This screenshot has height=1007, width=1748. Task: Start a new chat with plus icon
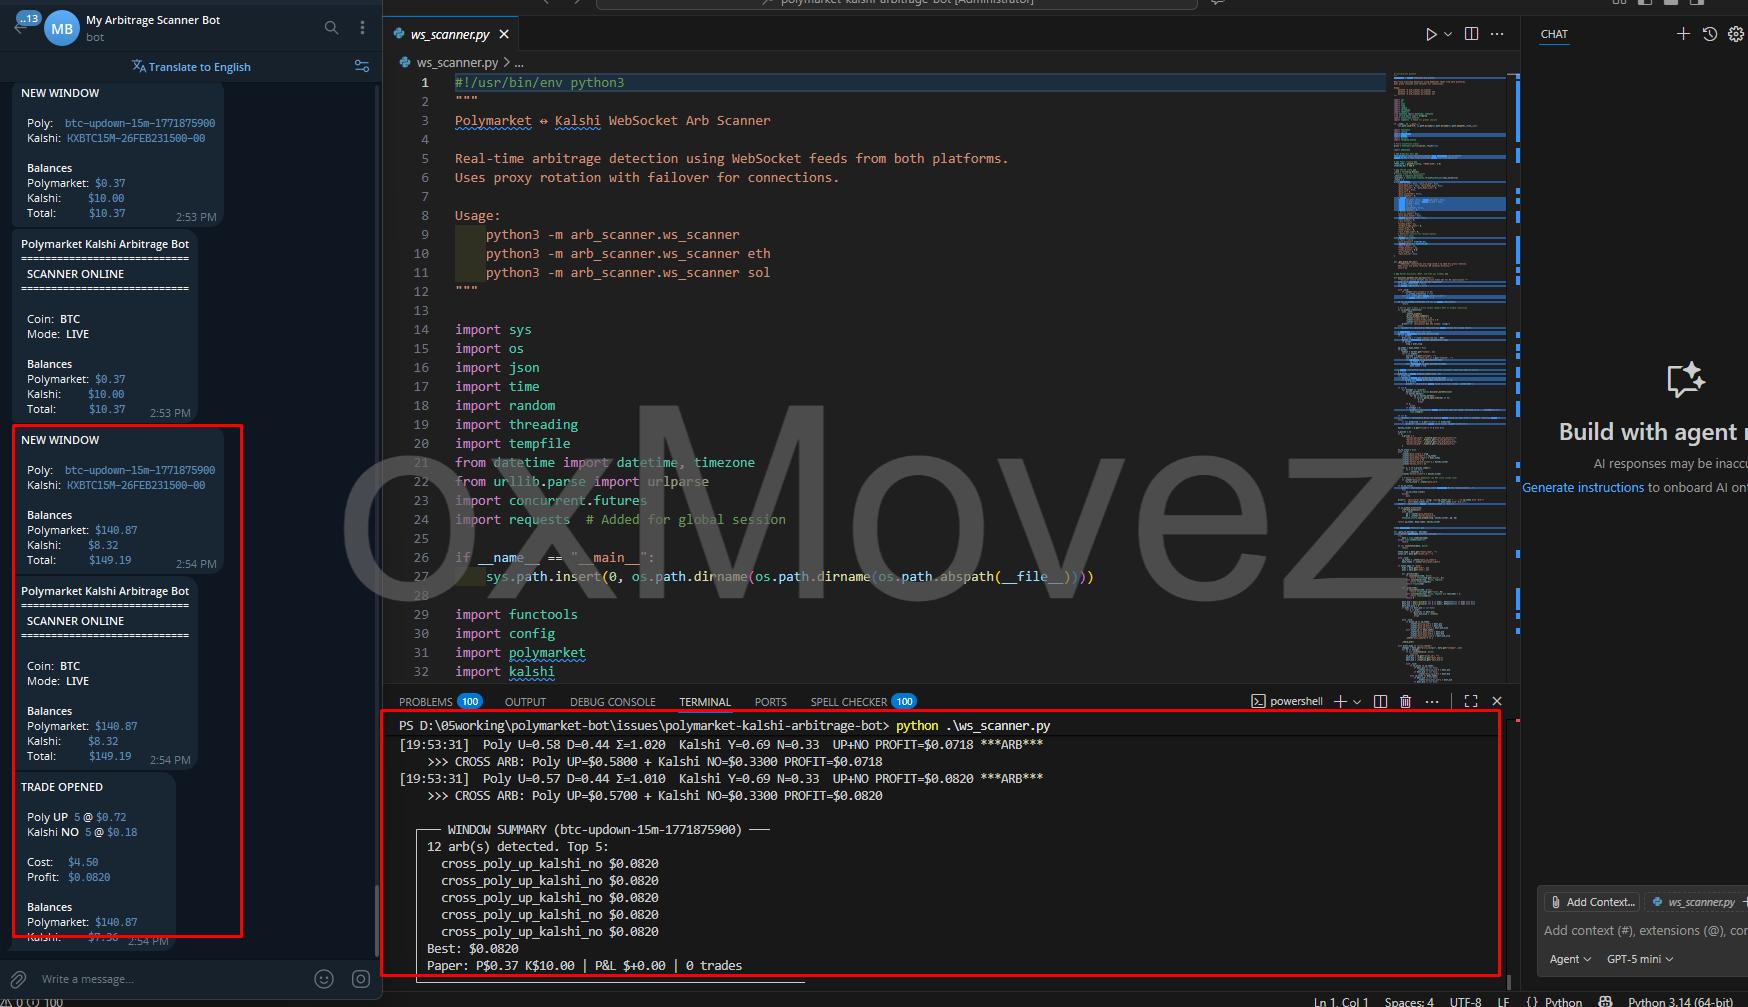point(1683,34)
